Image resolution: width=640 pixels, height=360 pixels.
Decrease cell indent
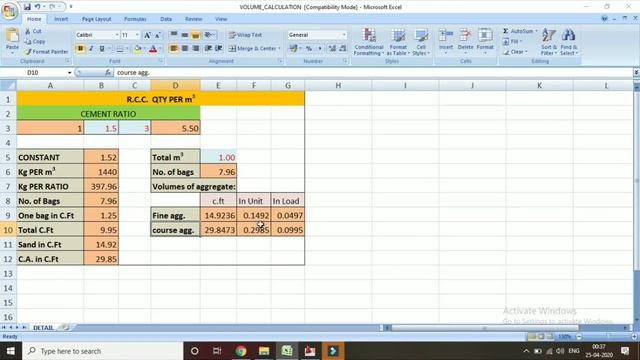(x=208, y=49)
